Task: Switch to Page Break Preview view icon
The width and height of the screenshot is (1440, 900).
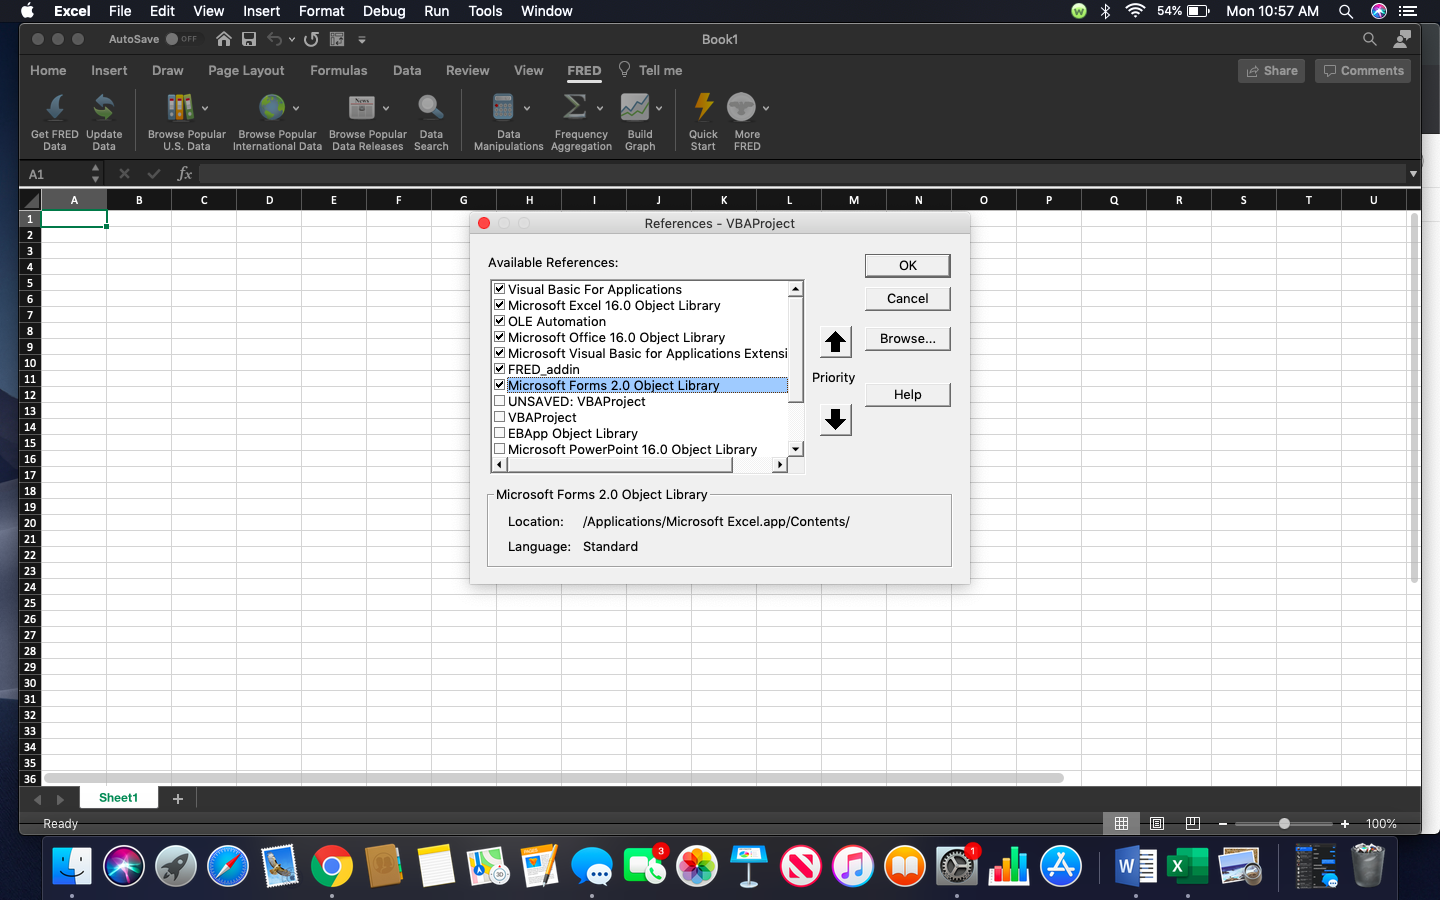Action: pos(1192,824)
